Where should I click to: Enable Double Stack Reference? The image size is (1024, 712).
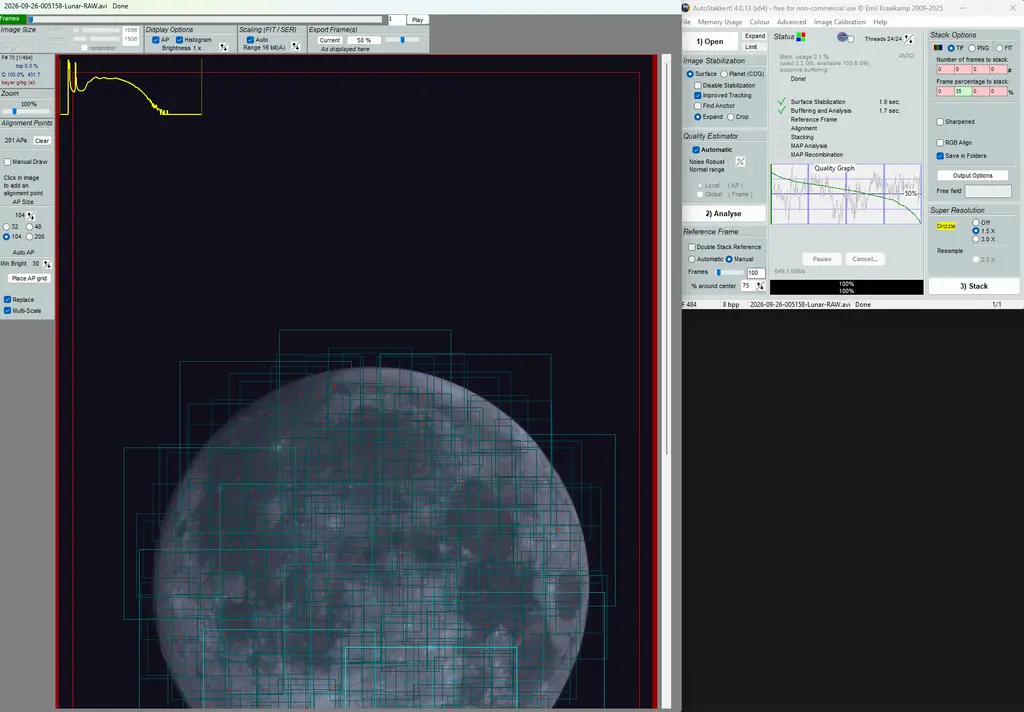pos(692,247)
